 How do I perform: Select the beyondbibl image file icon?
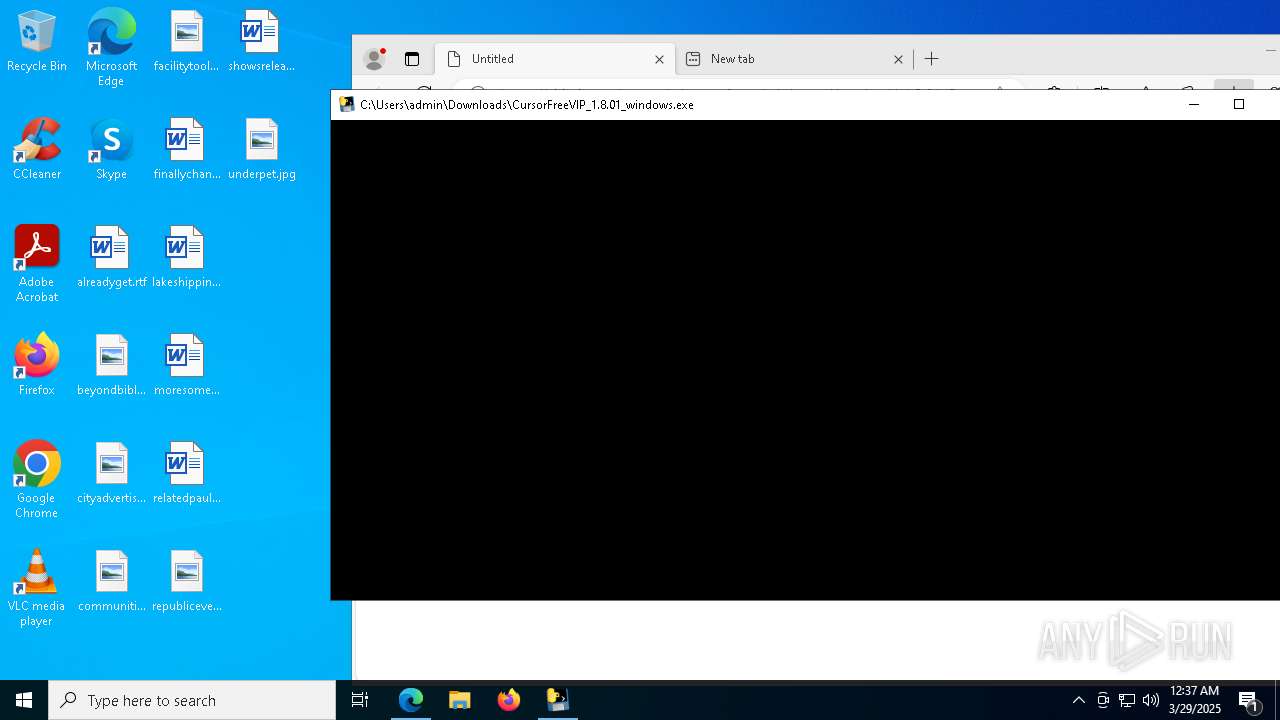click(x=111, y=366)
